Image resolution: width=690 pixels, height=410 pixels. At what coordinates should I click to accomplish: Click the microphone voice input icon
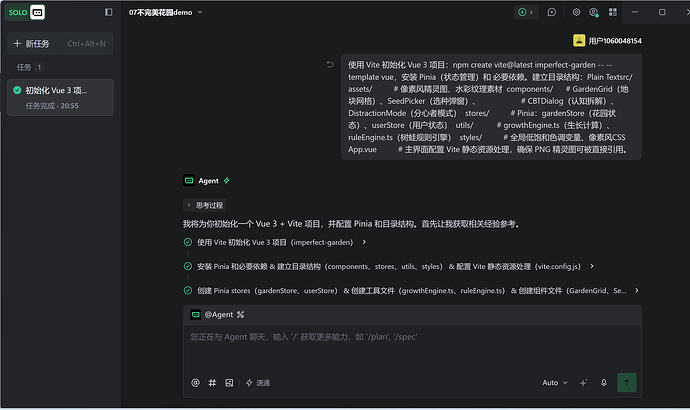pos(604,383)
